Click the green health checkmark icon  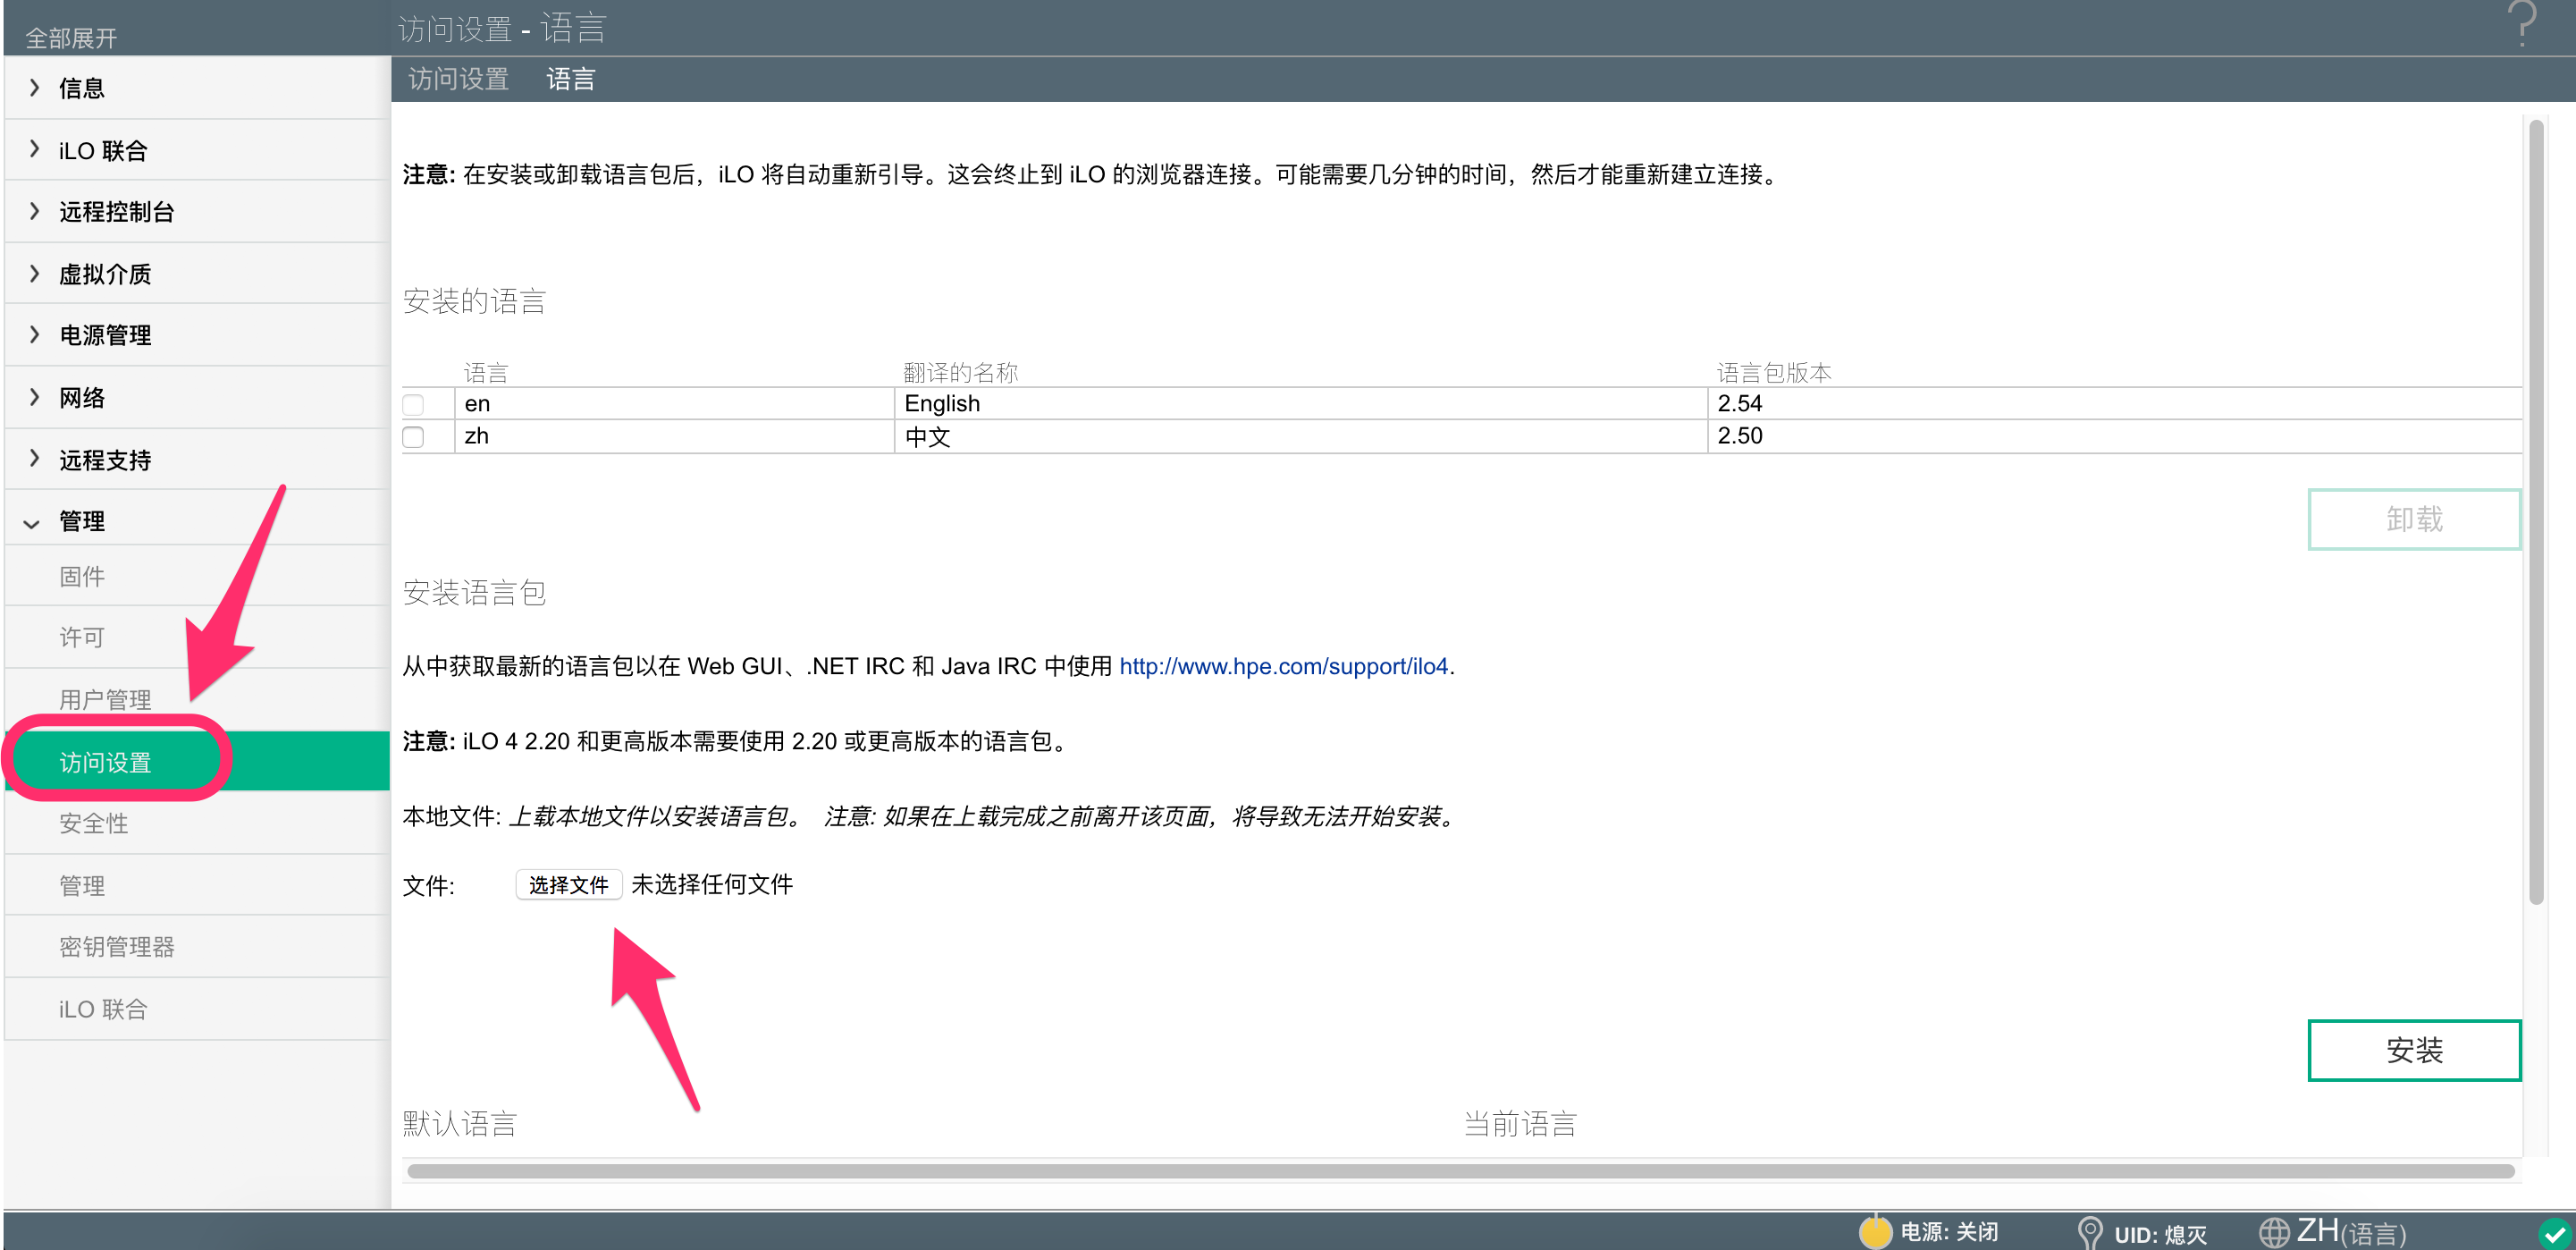click(x=2554, y=1233)
